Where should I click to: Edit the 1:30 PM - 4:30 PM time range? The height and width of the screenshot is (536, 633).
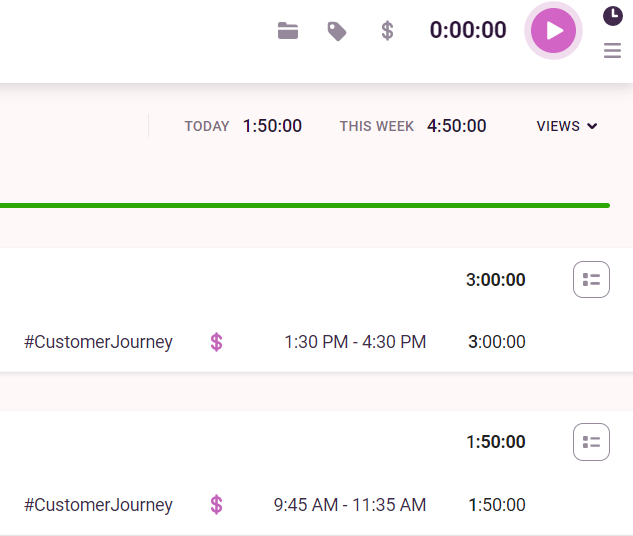pyautogui.click(x=355, y=342)
